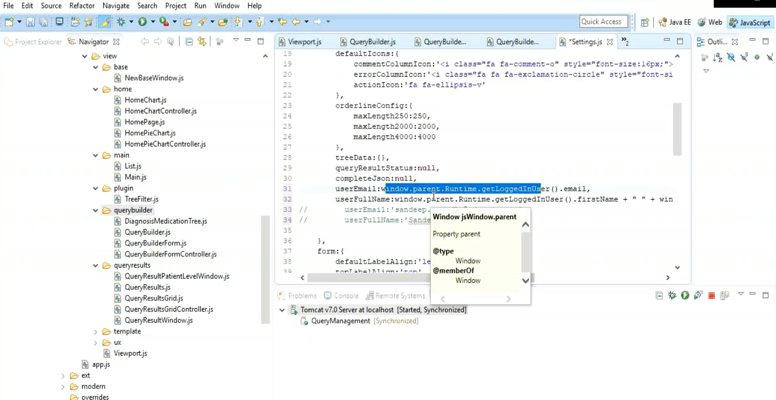The height and width of the screenshot is (400, 776).
Task: Stop the Tomcat server with the red square
Action: pyautogui.click(x=712, y=296)
